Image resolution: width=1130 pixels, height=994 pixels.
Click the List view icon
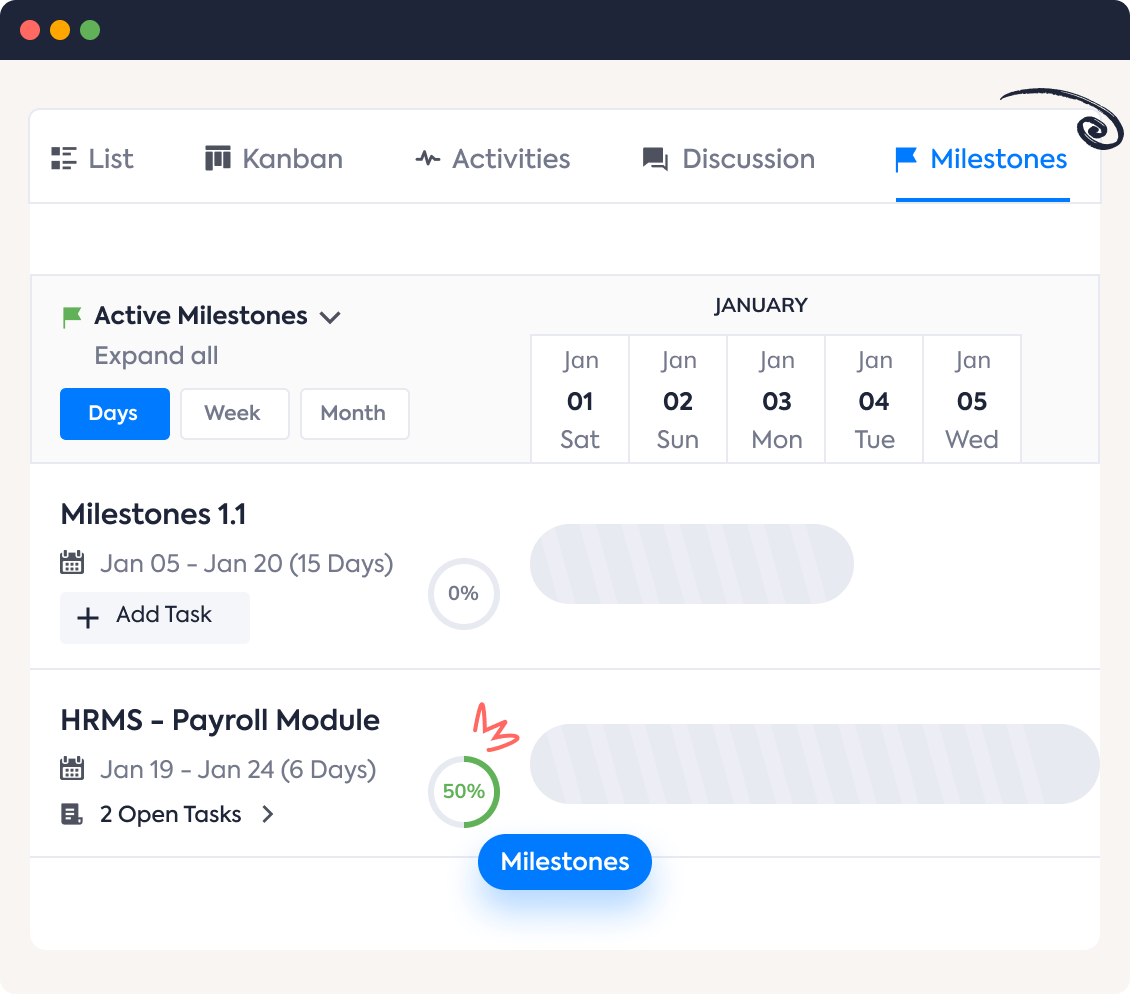(x=61, y=158)
